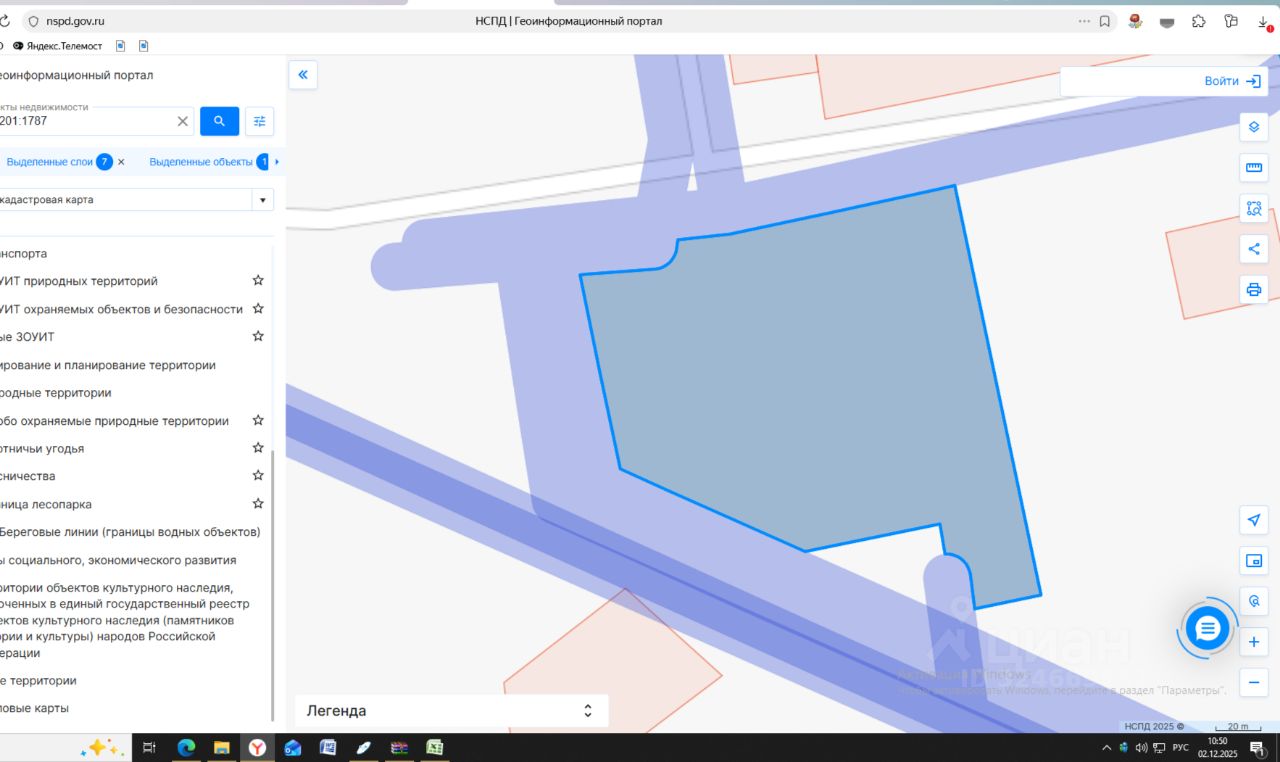Open the Выделенные слои tab
This screenshot has height=762, width=1280.
[60, 161]
